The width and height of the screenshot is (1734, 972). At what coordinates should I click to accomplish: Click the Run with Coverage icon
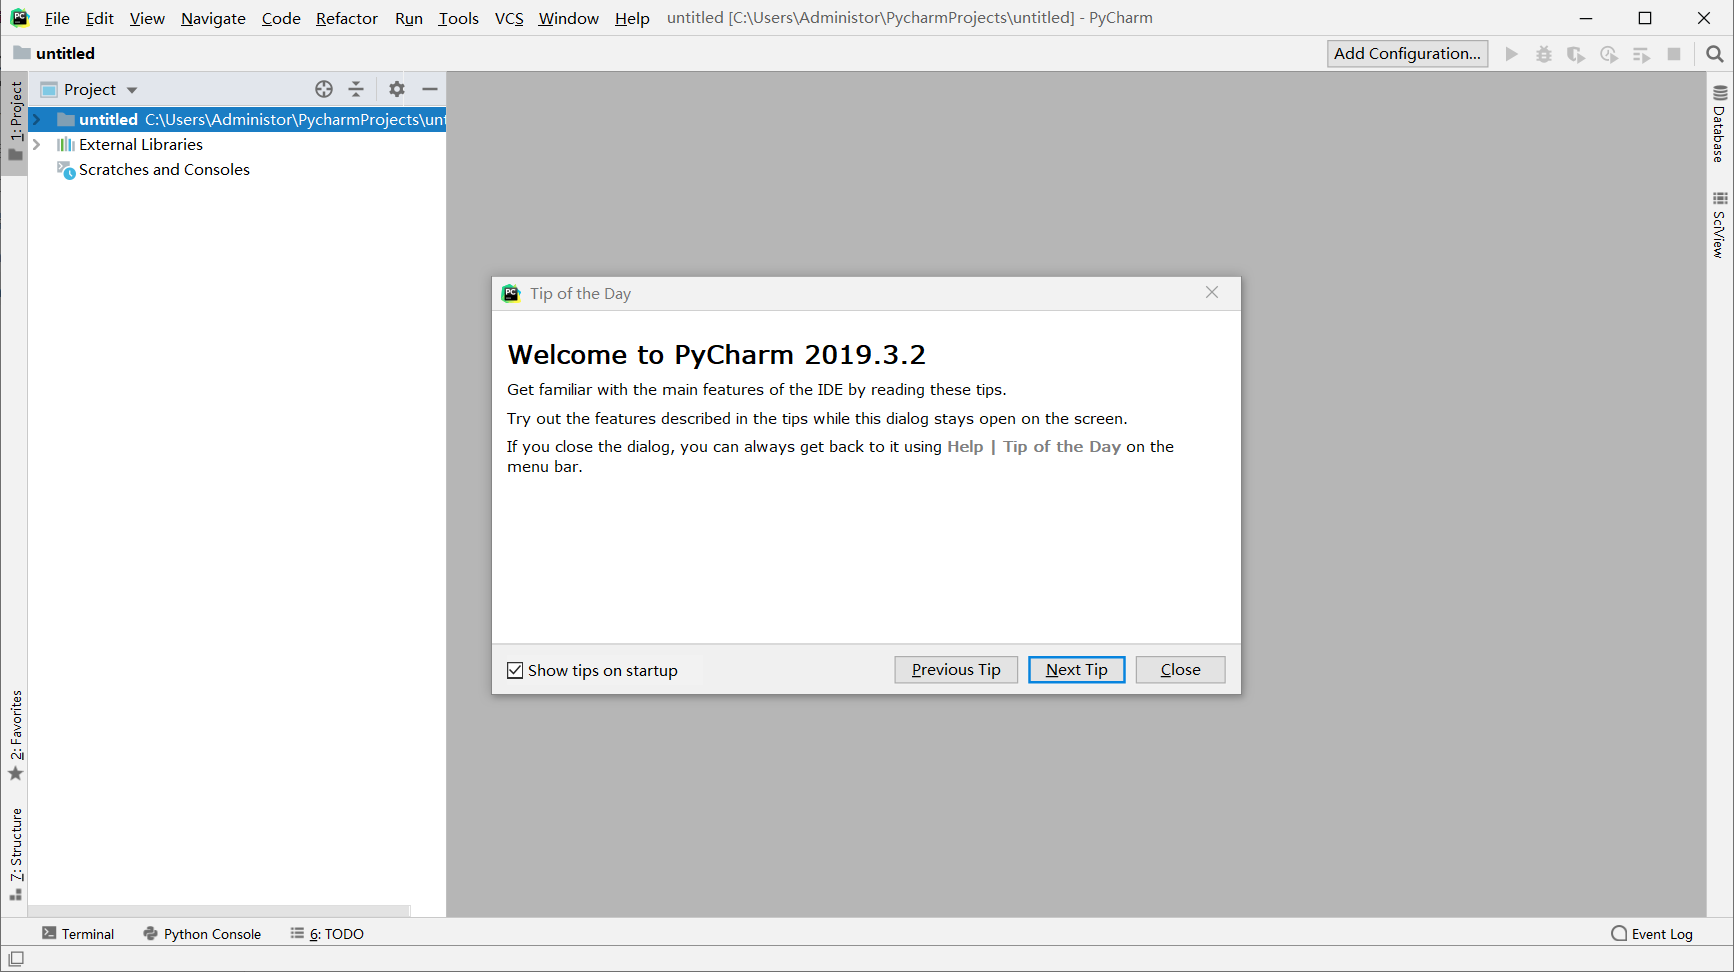pos(1576,54)
